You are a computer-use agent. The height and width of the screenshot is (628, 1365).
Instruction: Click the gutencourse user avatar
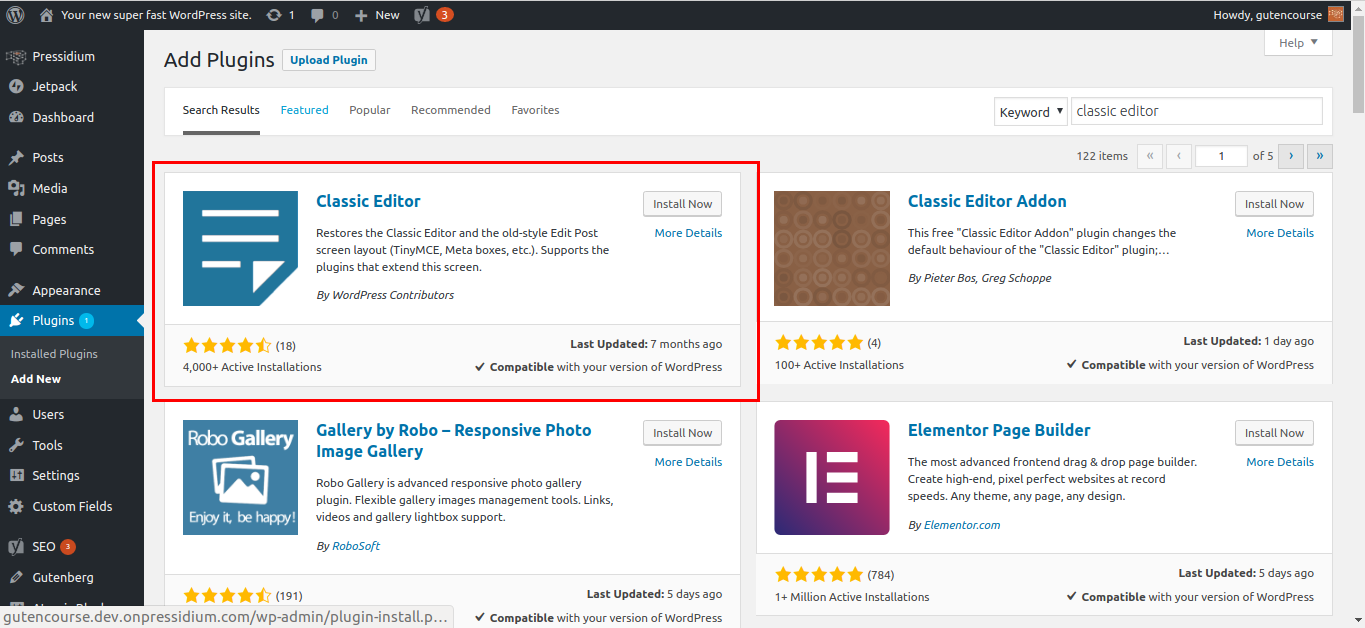[1336, 15]
